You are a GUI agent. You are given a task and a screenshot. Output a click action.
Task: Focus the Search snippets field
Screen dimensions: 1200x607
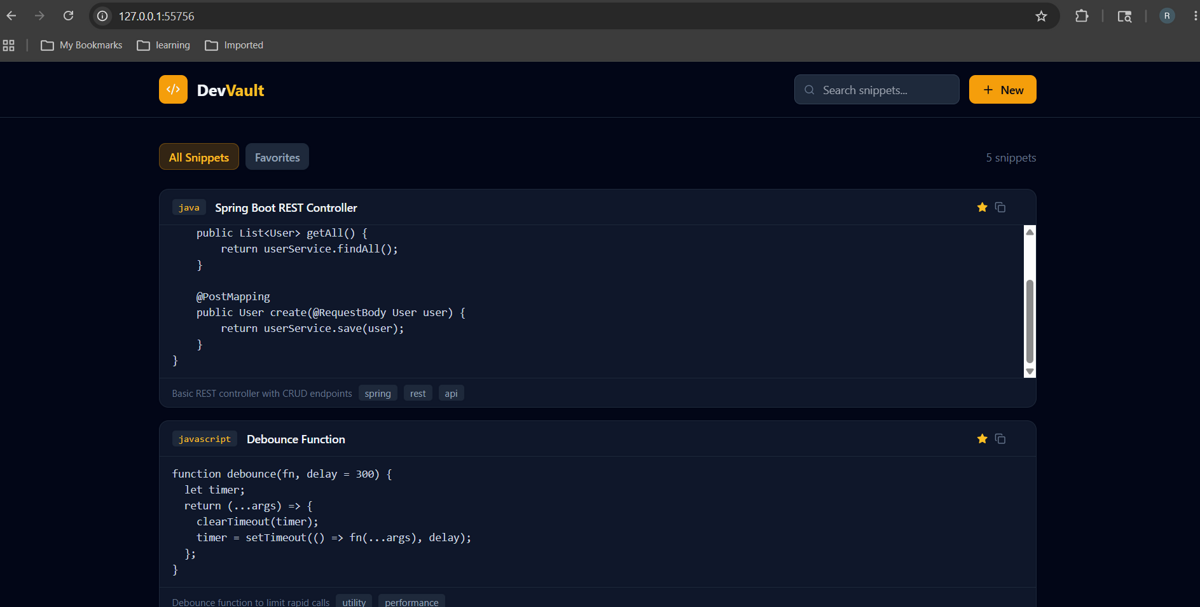click(x=877, y=90)
